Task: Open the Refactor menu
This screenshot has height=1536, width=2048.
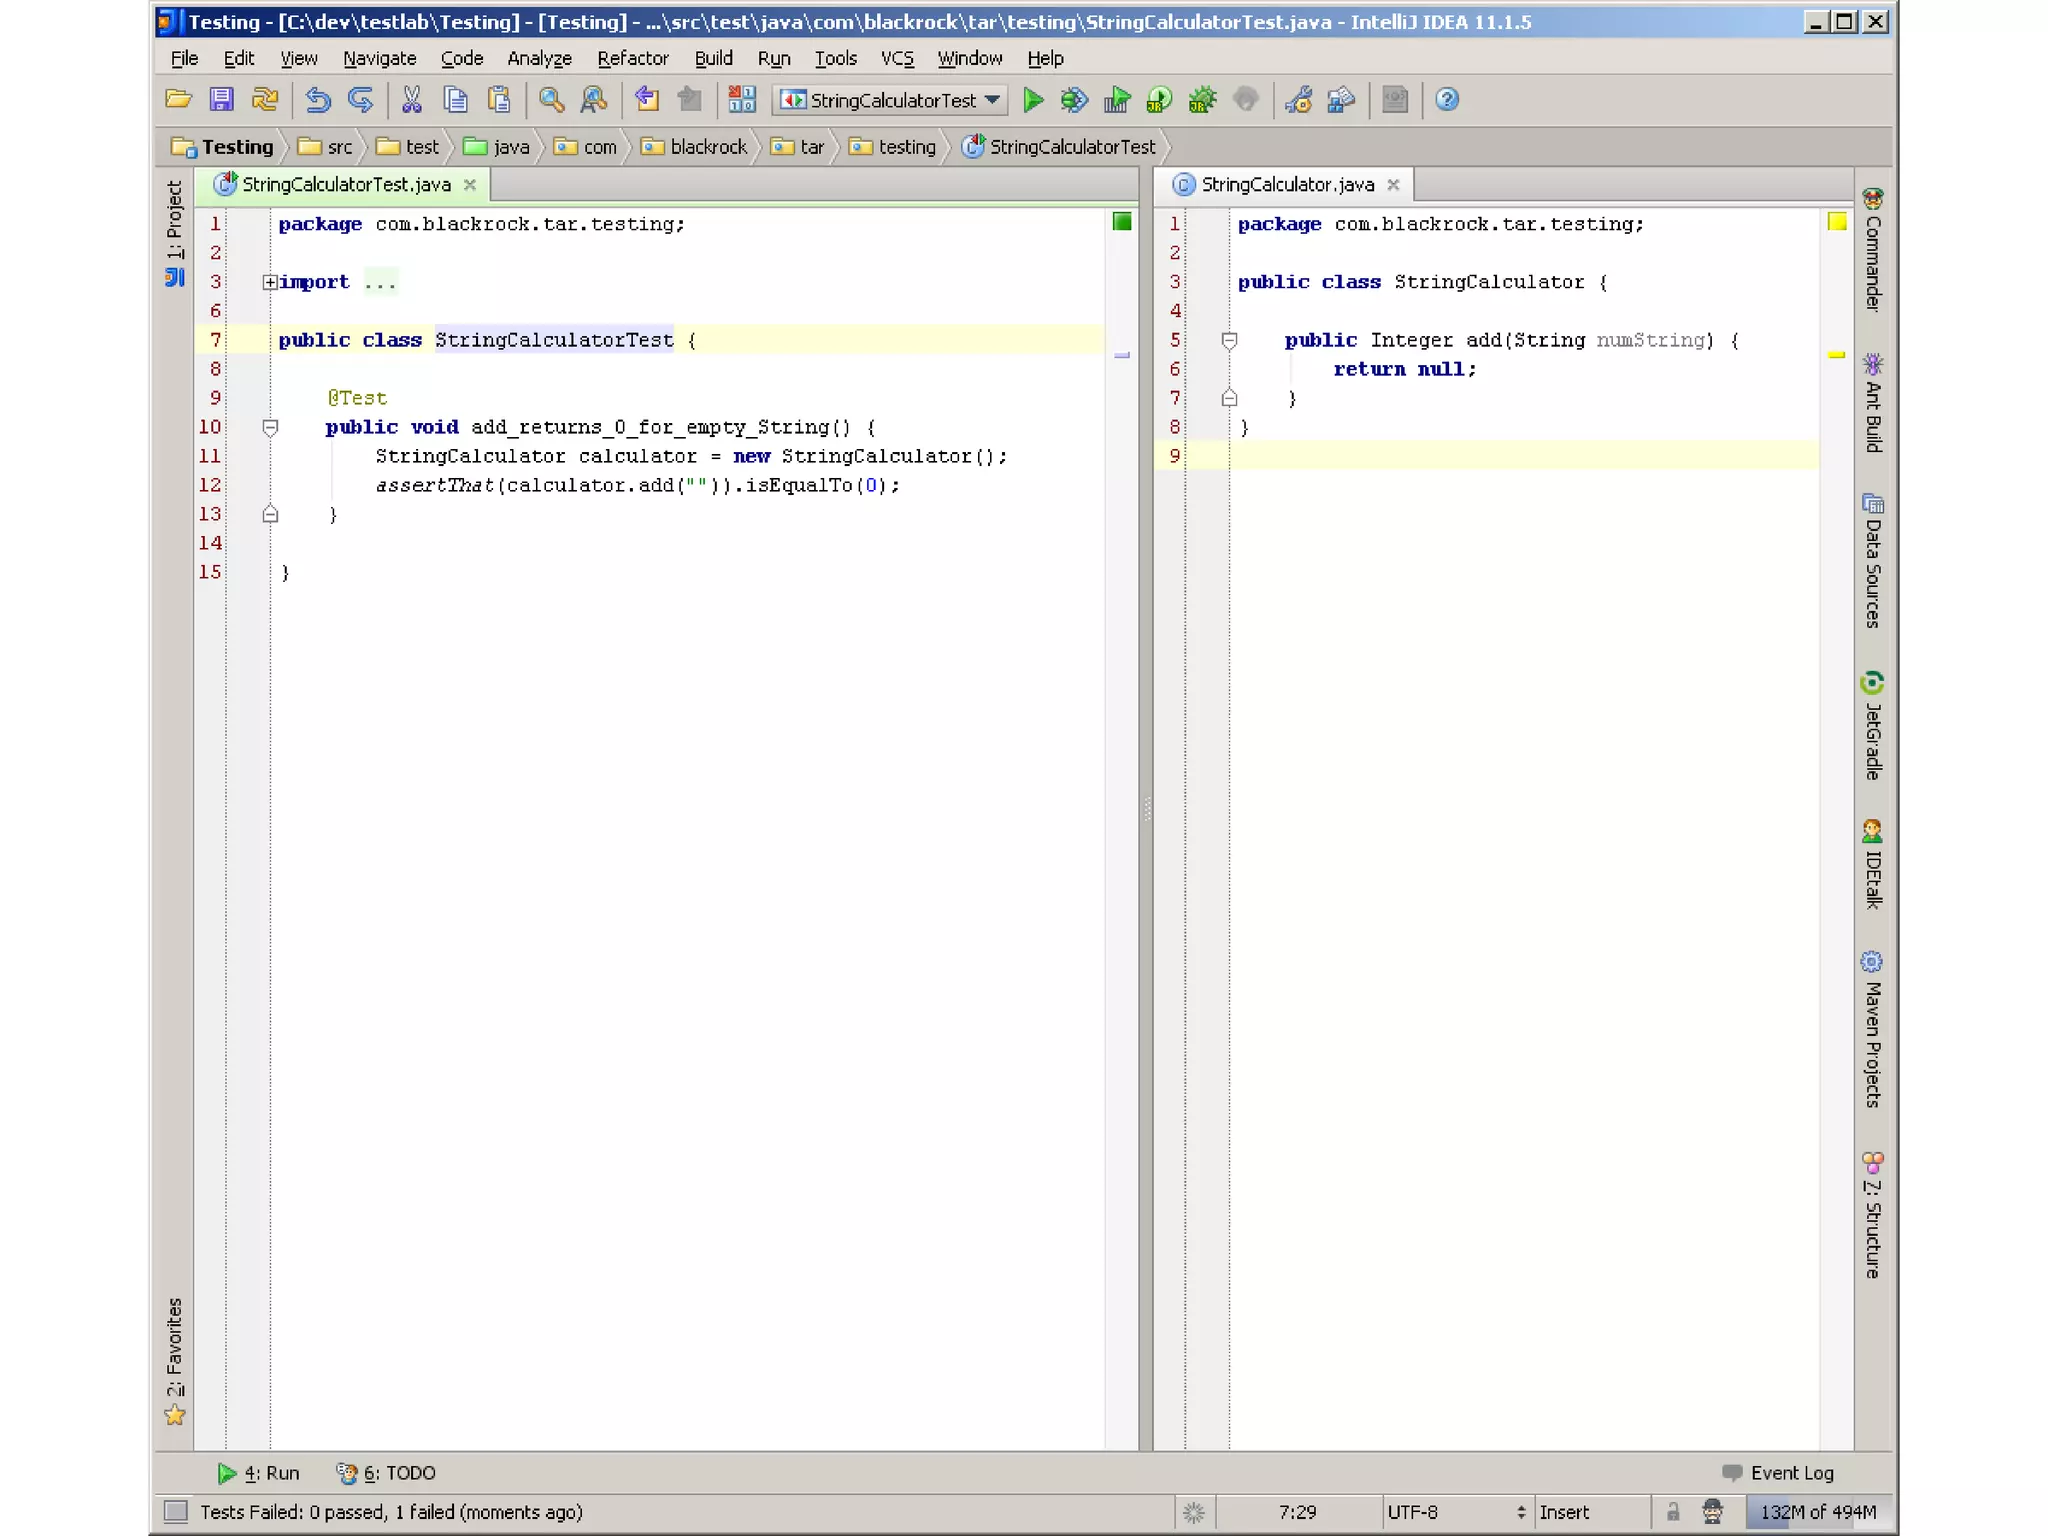Action: (x=632, y=58)
